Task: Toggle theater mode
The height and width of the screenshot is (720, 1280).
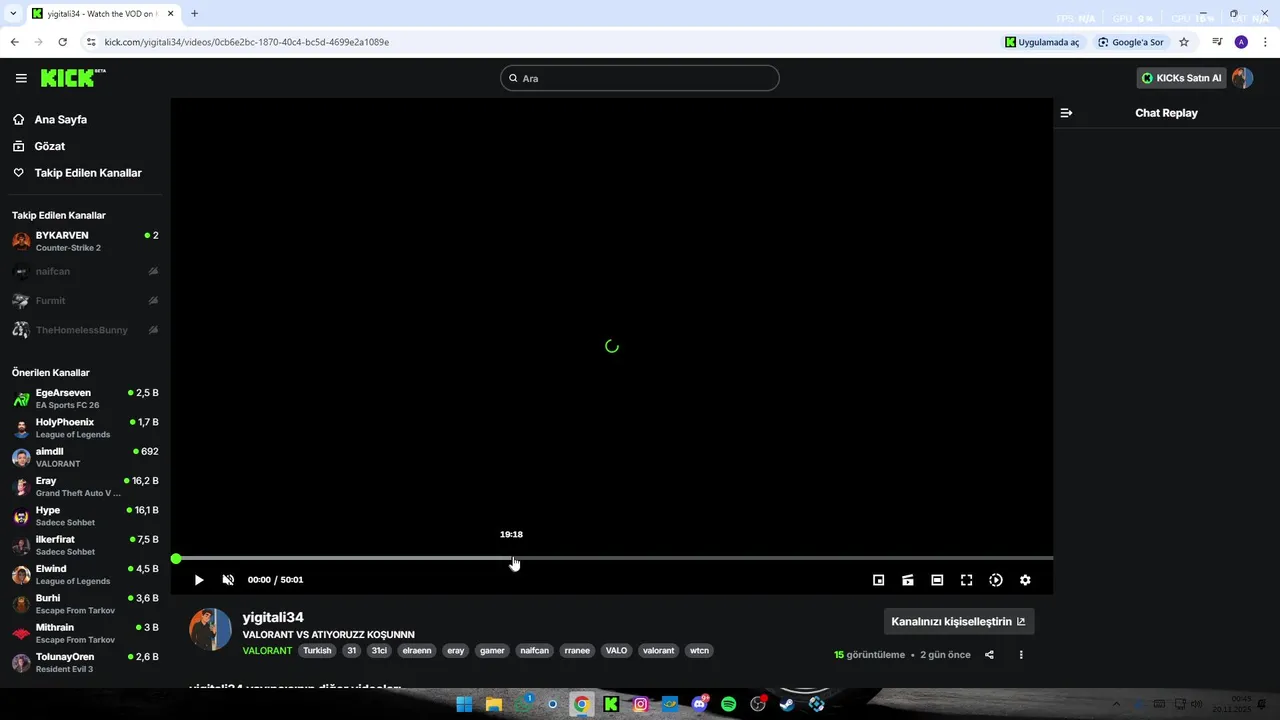Action: (x=937, y=580)
